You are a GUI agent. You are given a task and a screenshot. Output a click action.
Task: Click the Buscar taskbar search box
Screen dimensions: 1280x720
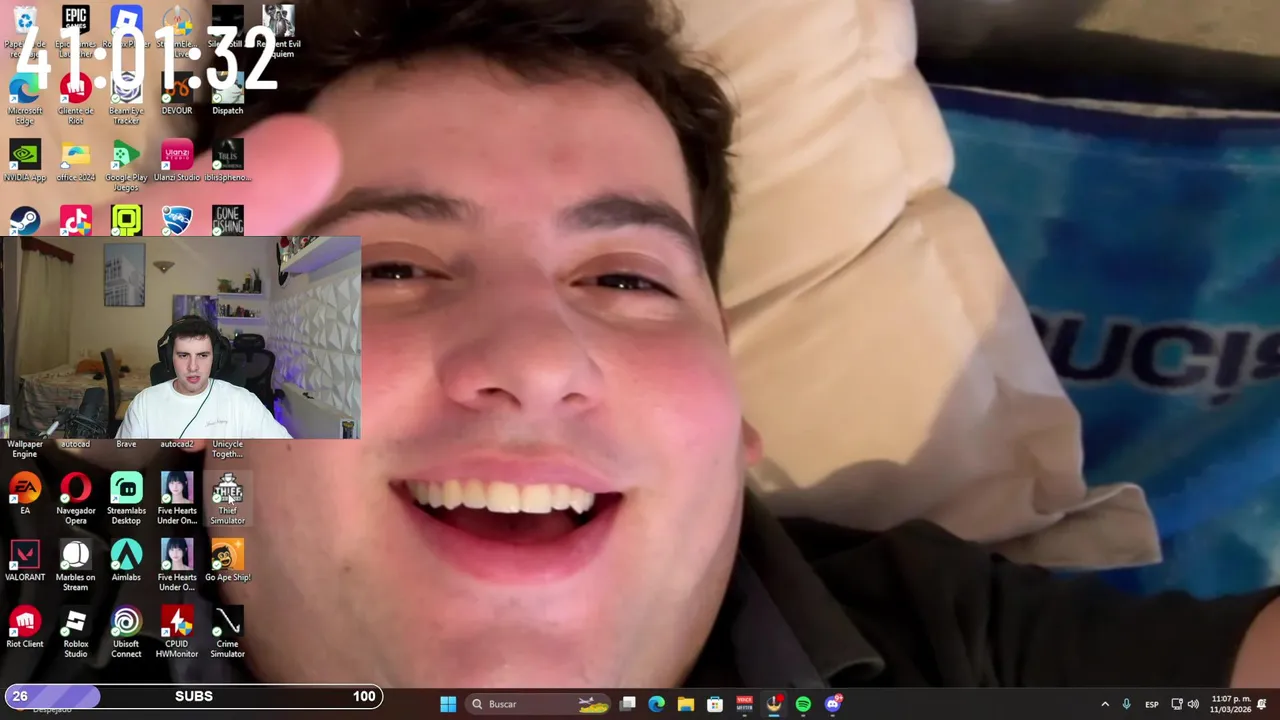coord(540,704)
